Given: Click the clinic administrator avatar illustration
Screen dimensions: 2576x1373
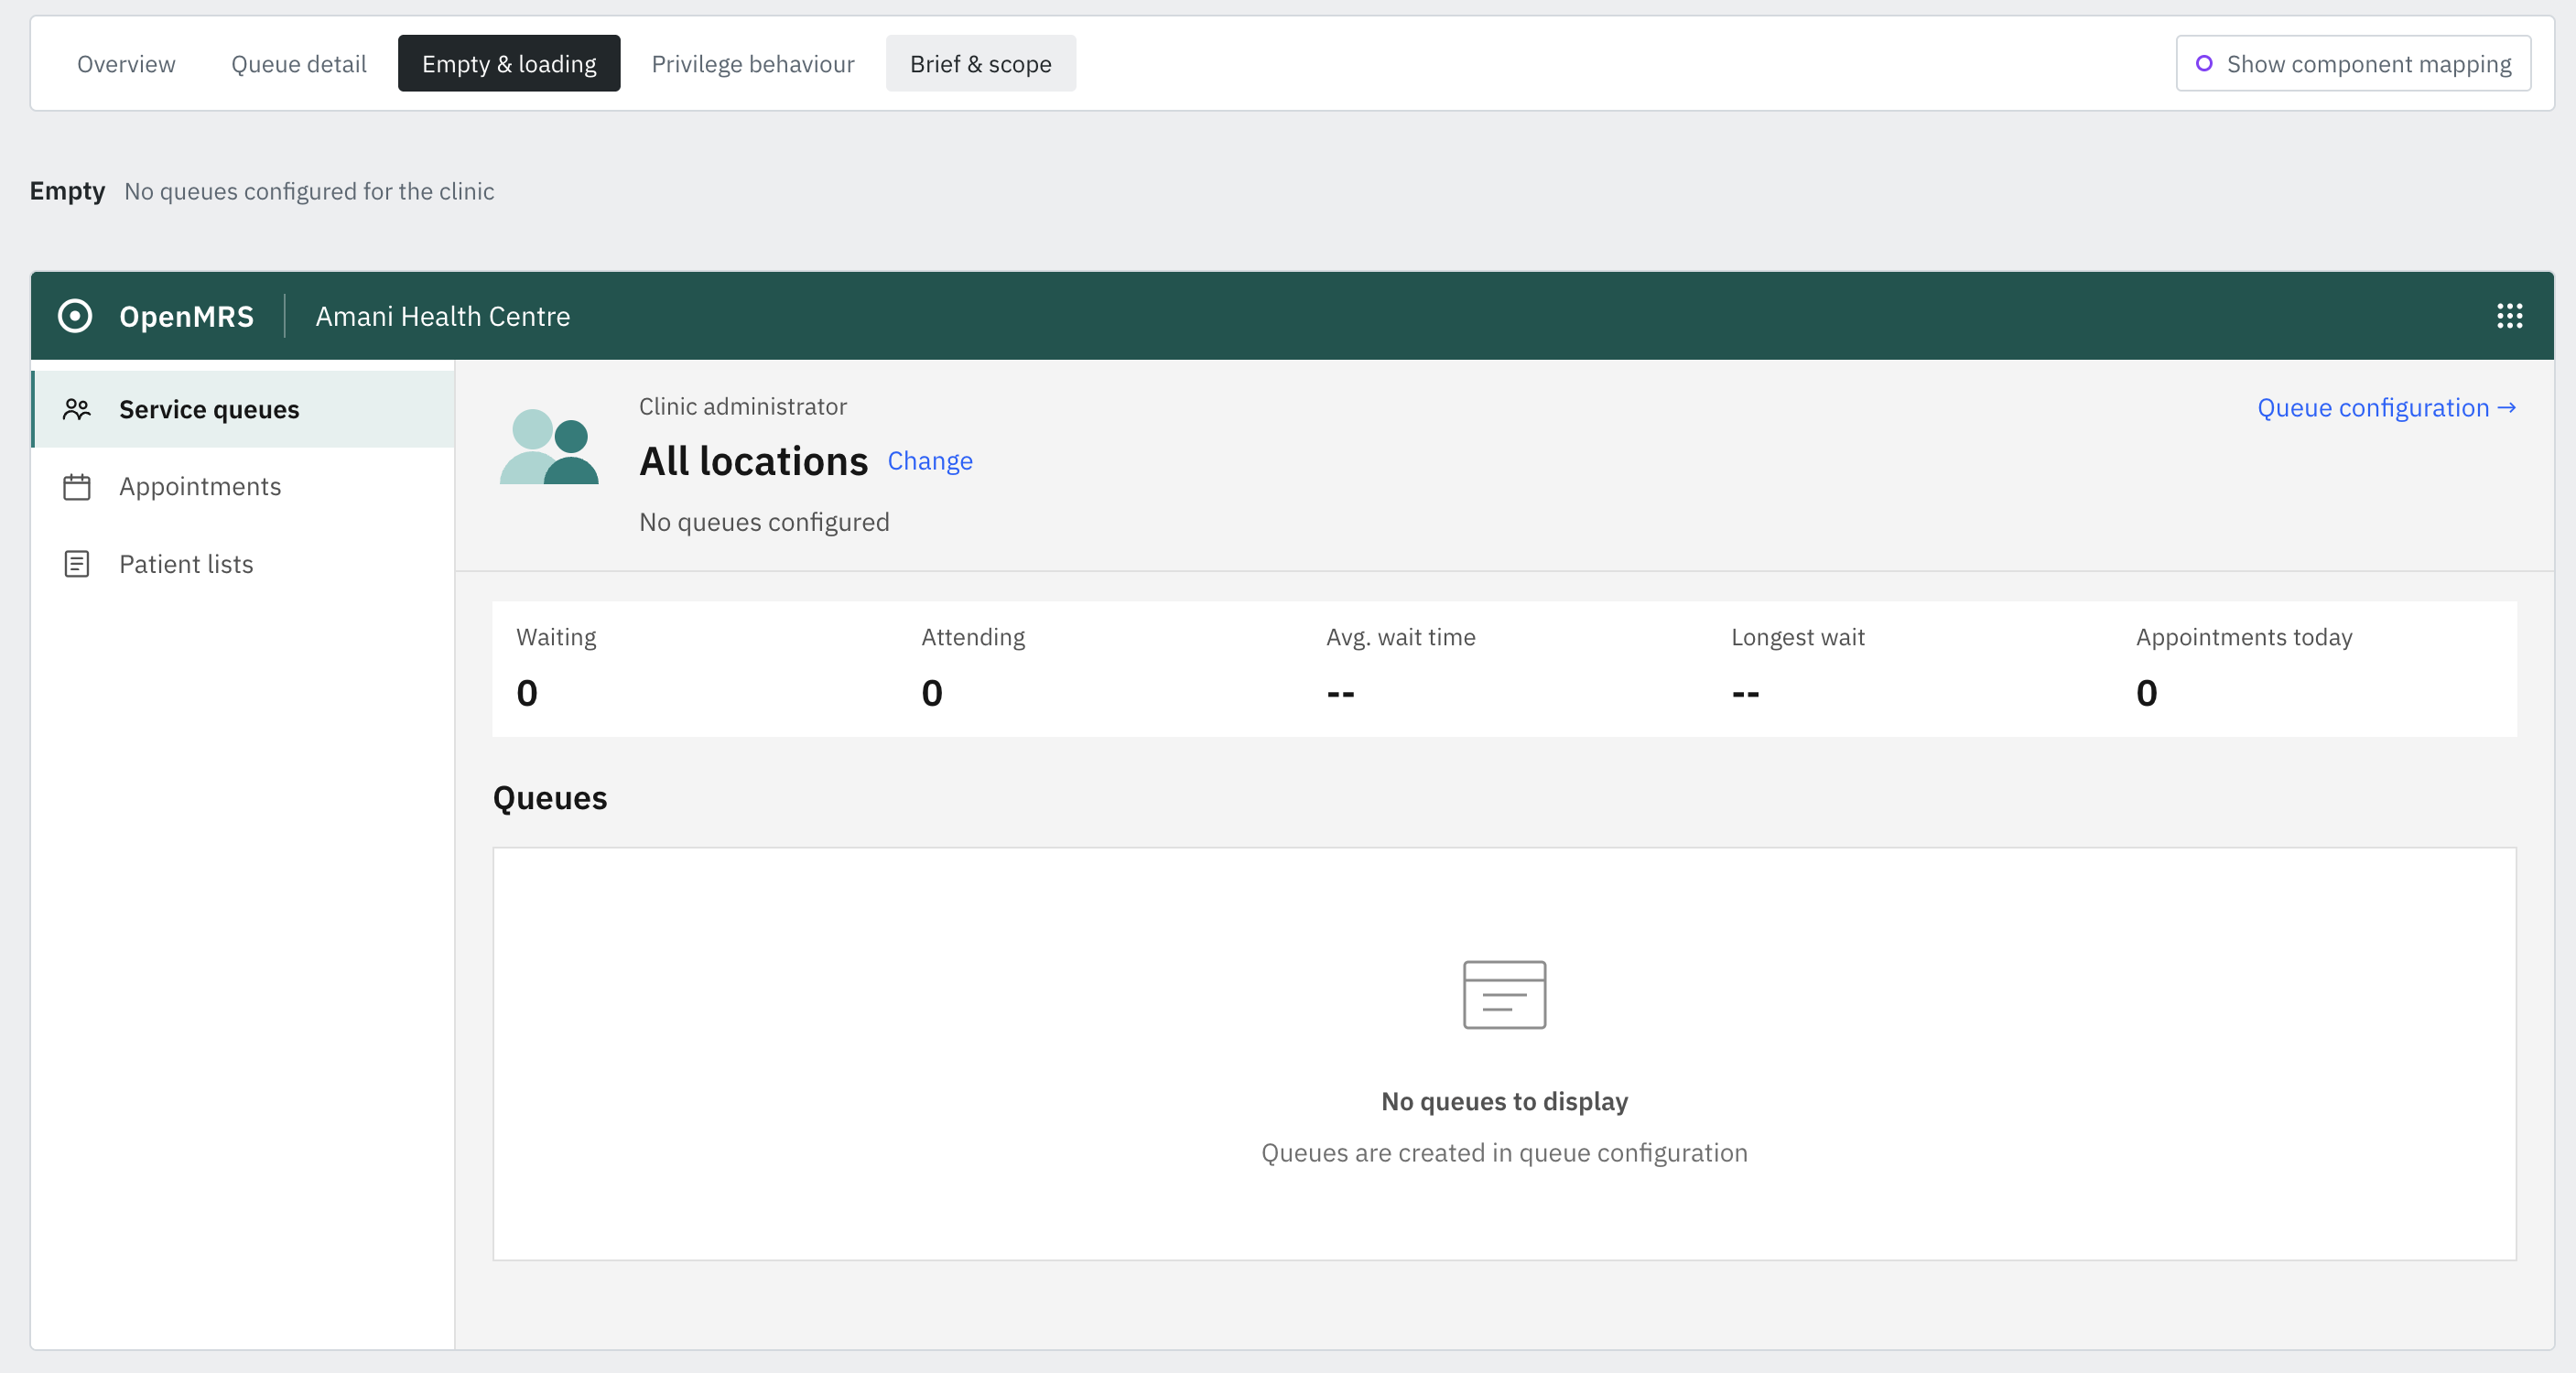Looking at the screenshot, I should [x=549, y=446].
